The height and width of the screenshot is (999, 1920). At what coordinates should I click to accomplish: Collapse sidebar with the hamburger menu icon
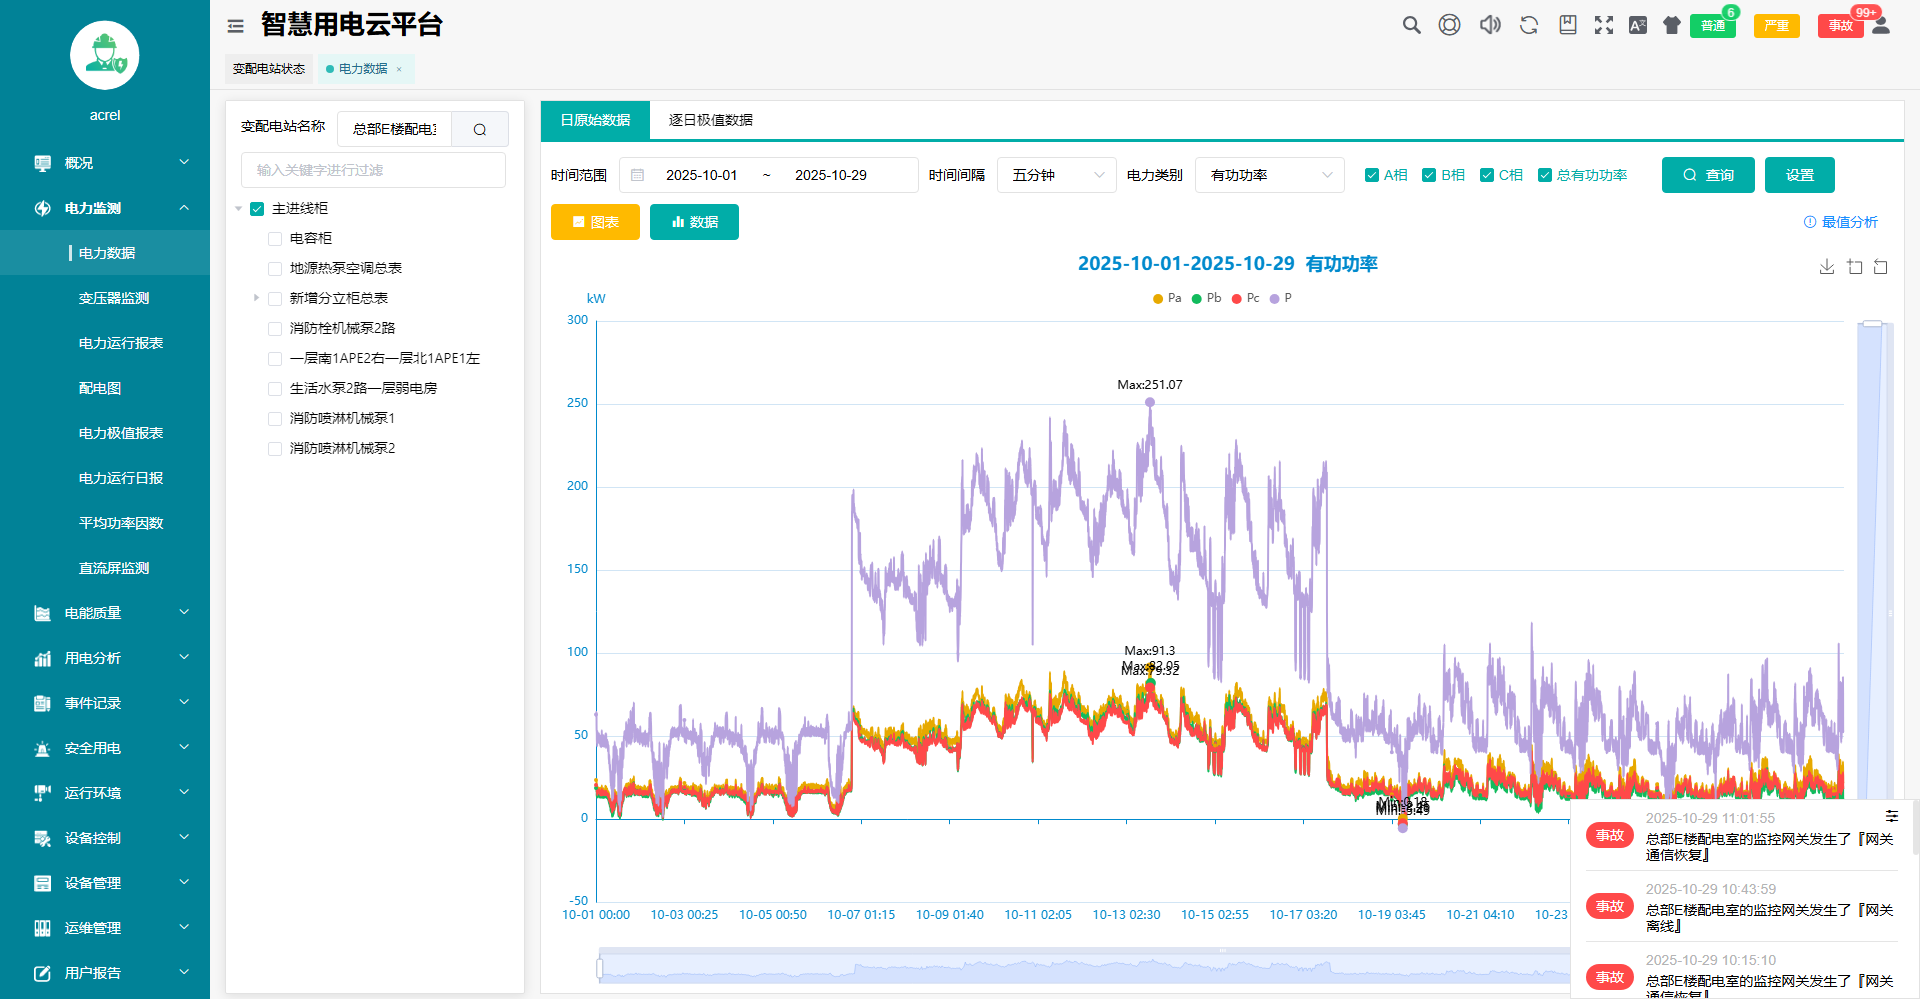pyautogui.click(x=236, y=26)
